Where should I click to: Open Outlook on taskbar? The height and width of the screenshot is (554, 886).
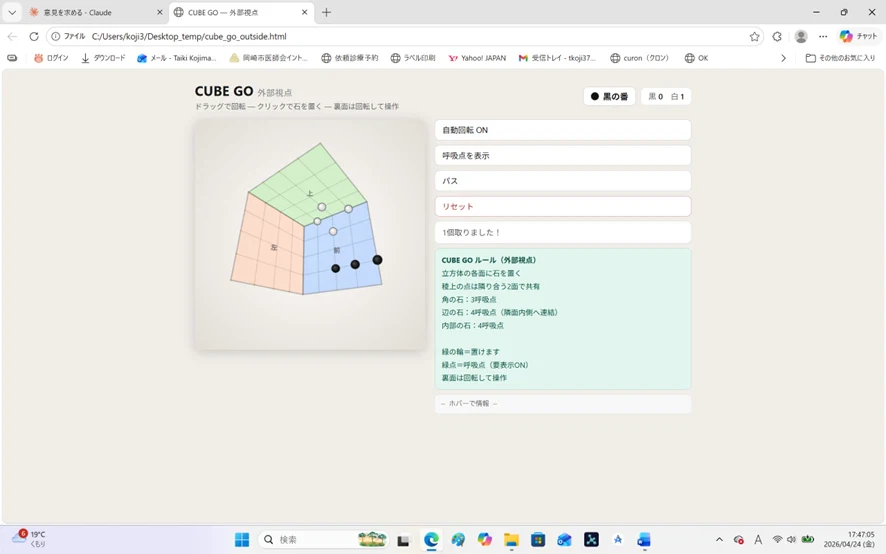pos(564,540)
